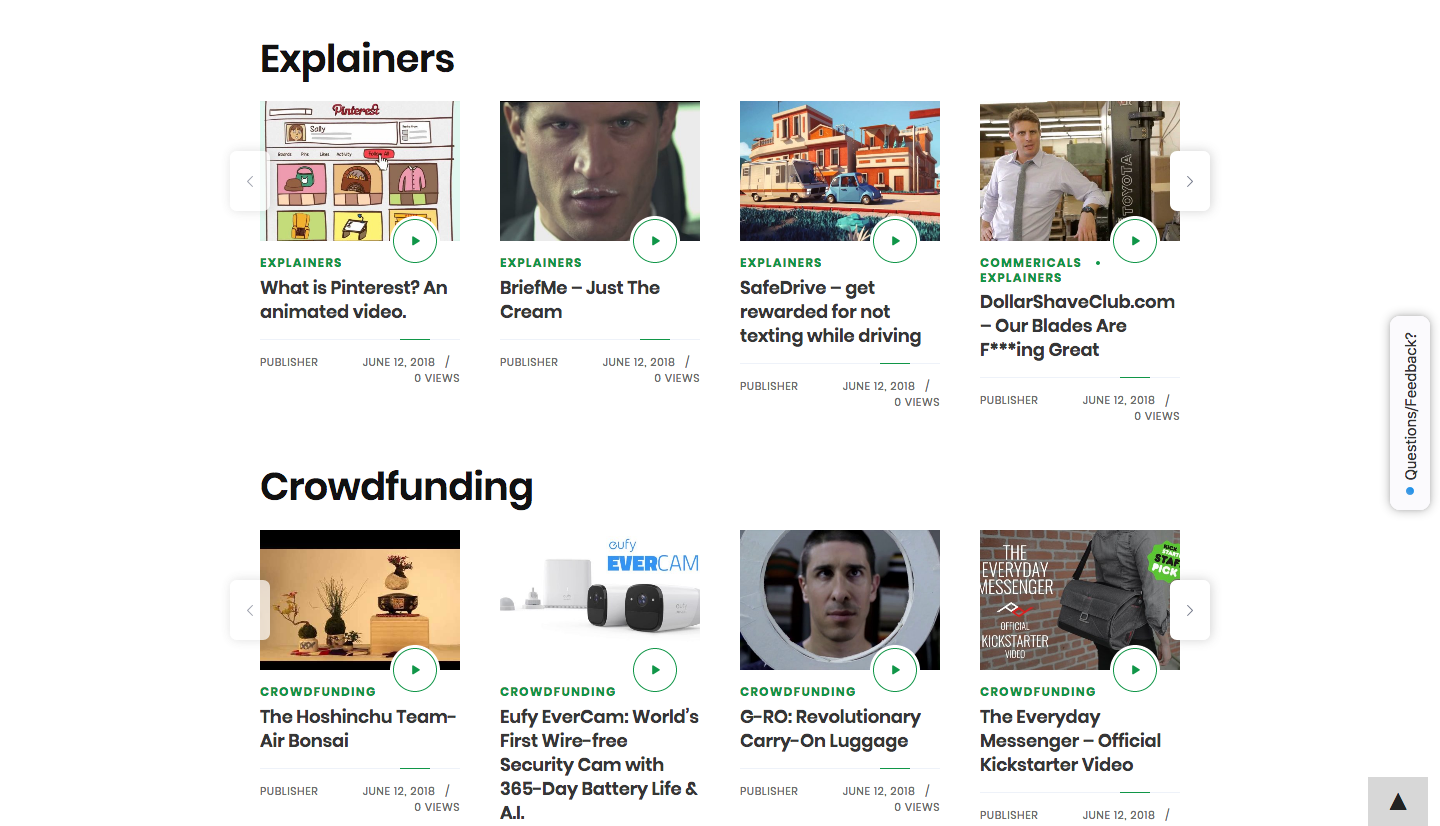Open the Air Bonsai thumbnail
1440x826 pixels.
[x=360, y=600]
